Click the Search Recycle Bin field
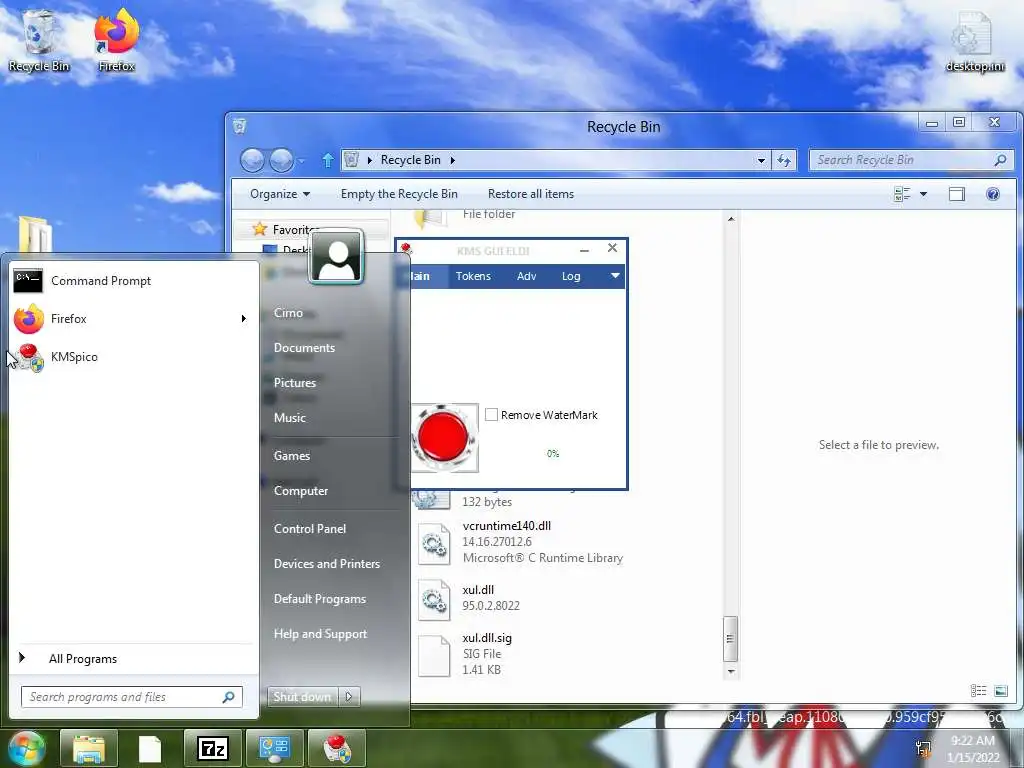 click(912, 160)
